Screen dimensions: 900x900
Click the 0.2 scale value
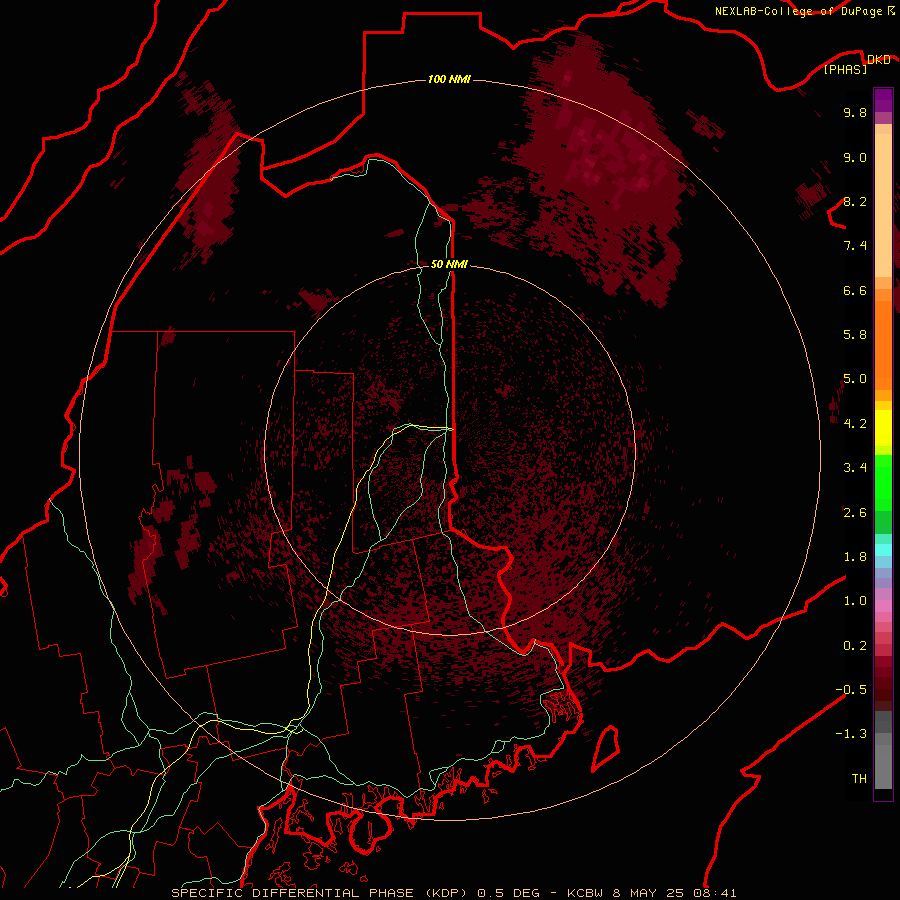point(855,646)
